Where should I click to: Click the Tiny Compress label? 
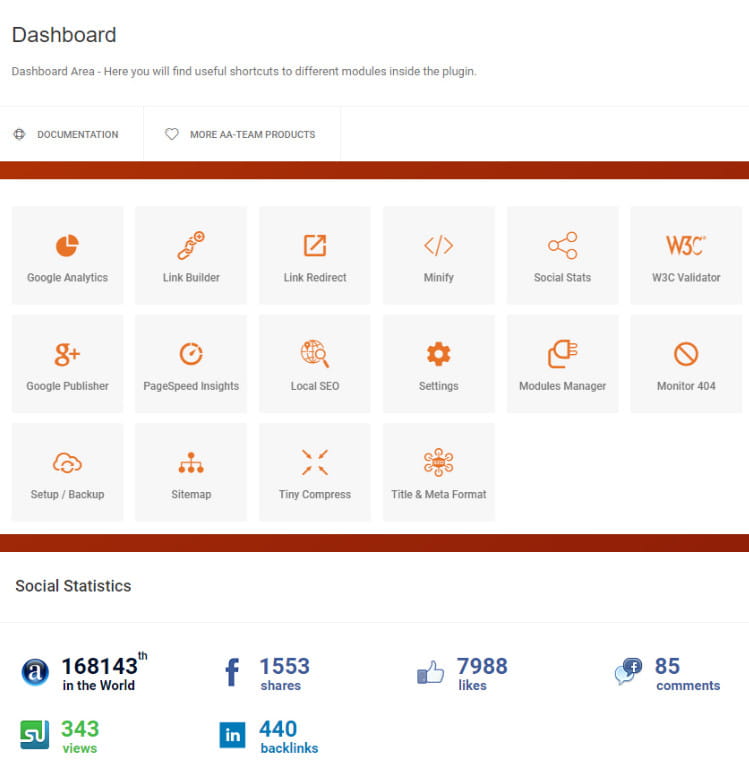coord(315,494)
